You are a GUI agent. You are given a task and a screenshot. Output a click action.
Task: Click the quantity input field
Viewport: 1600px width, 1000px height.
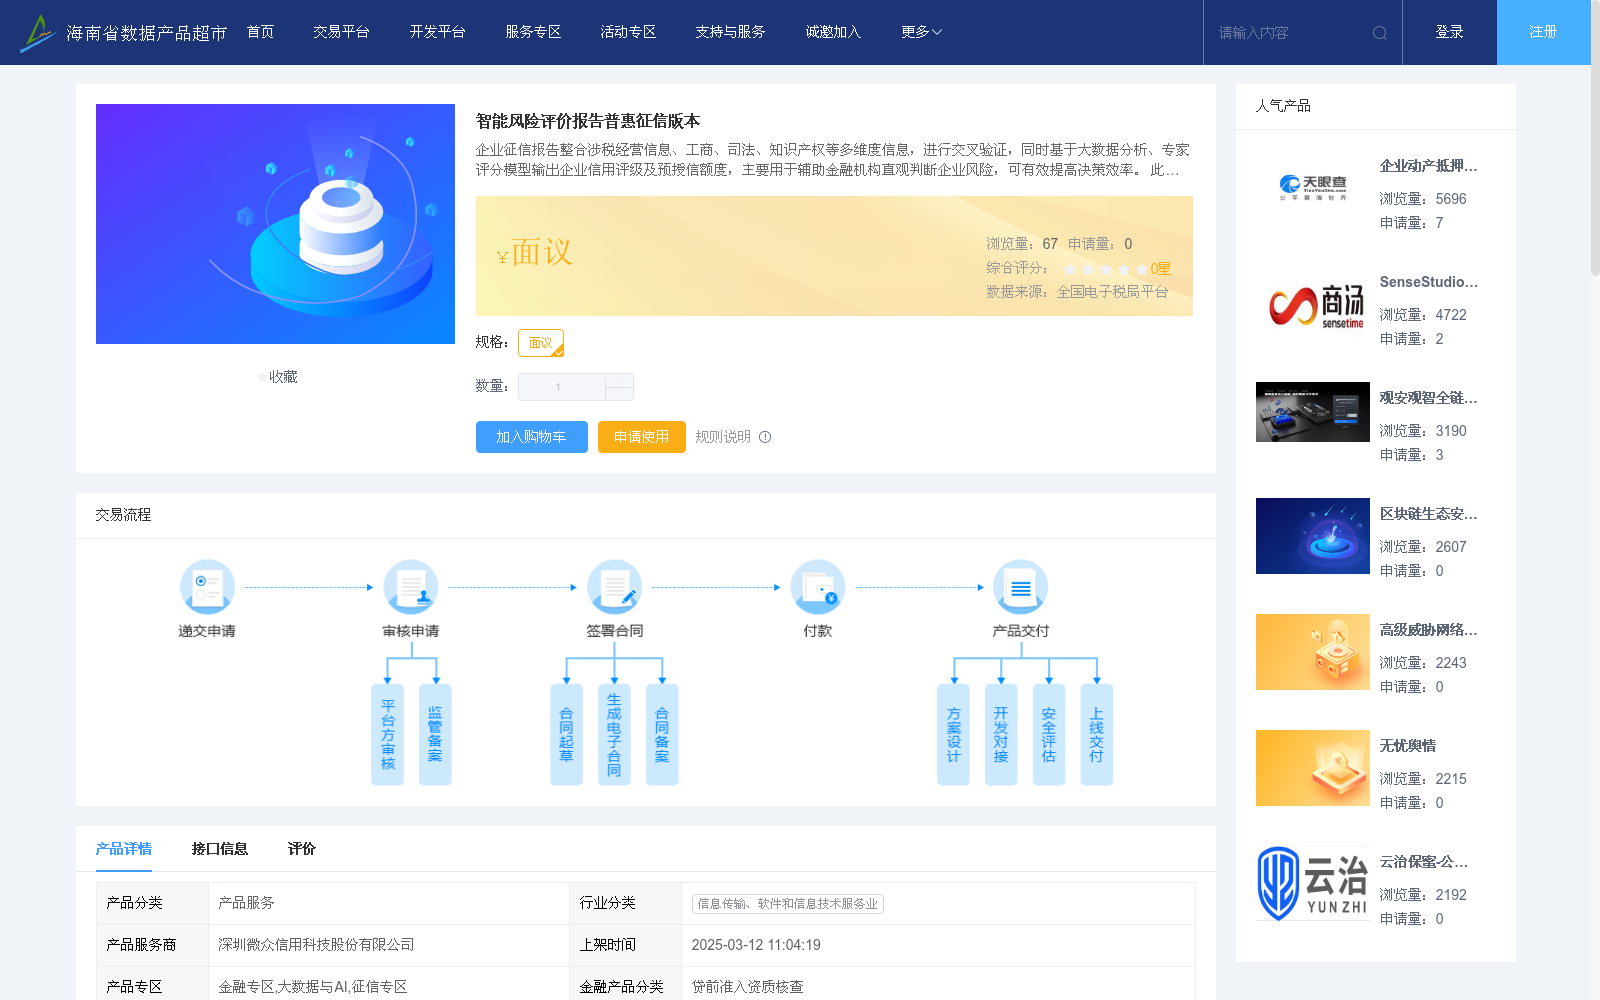pos(561,387)
